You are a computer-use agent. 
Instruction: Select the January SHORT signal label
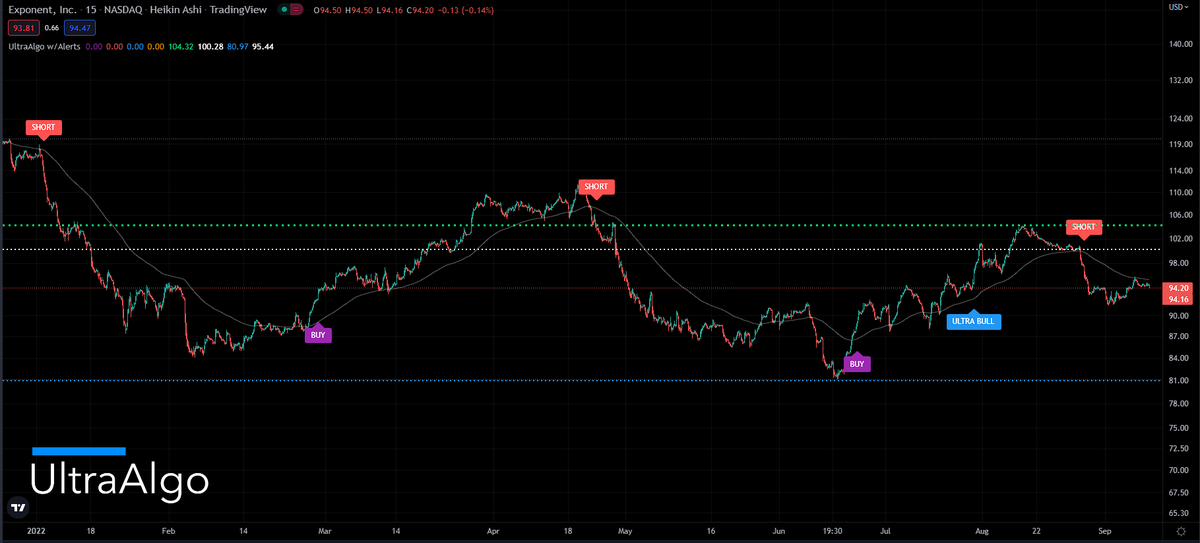click(x=44, y=128)
